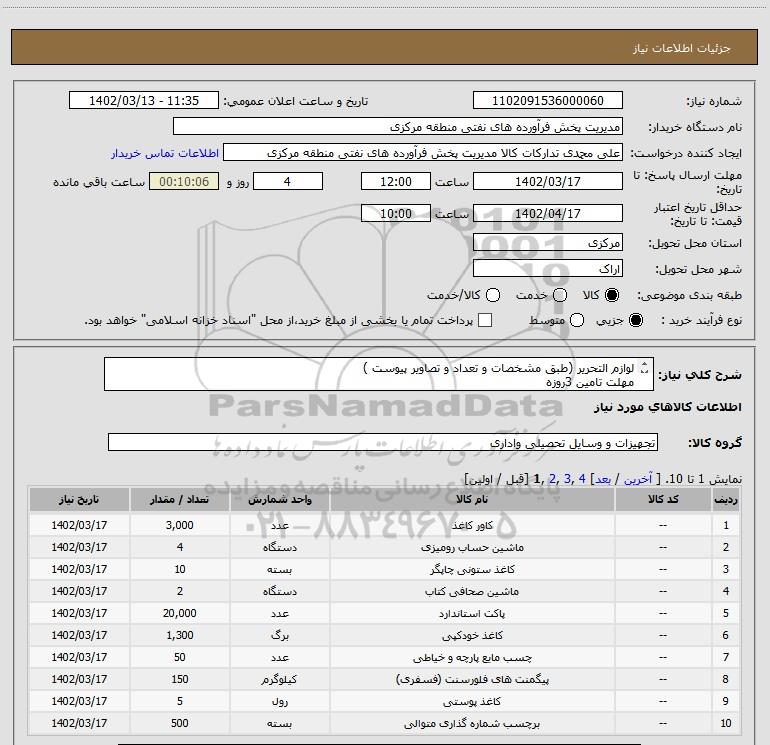Viewport: 770px width, 745px height.
Task: Click the 20,000 quantity cell
Action: pos(180,613)
